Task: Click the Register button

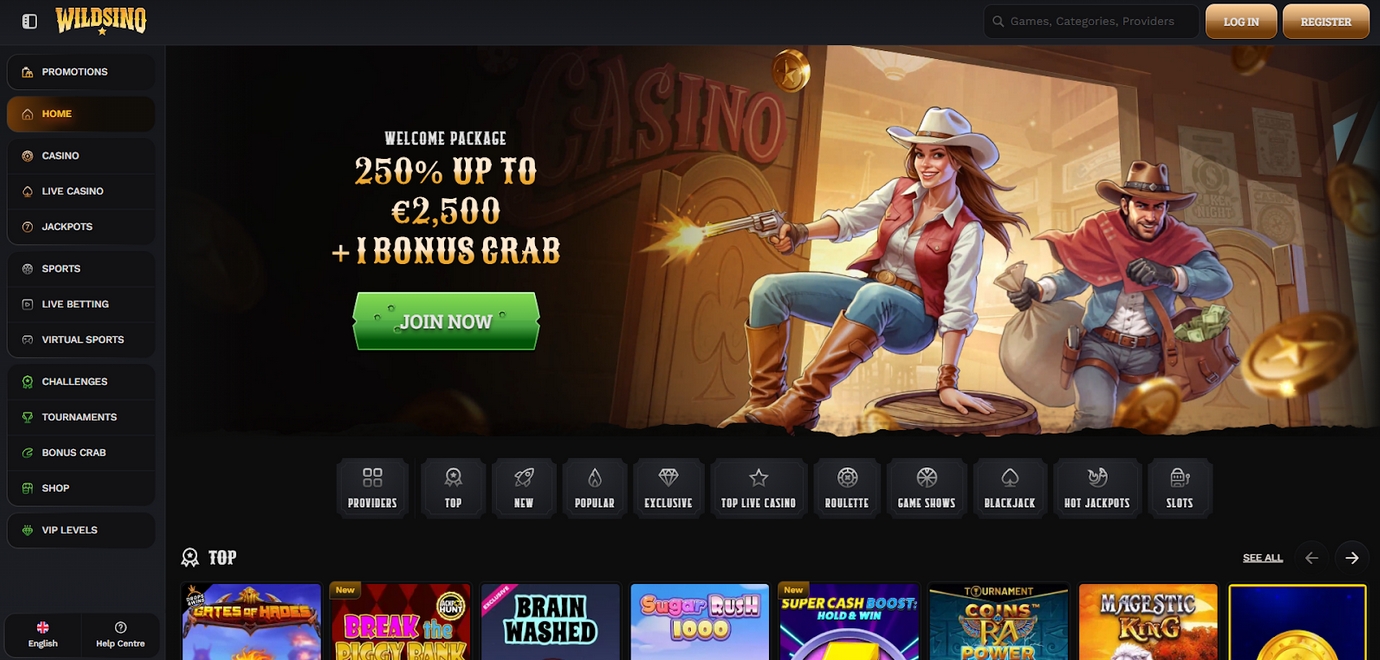Action: tap(1326, 21)
